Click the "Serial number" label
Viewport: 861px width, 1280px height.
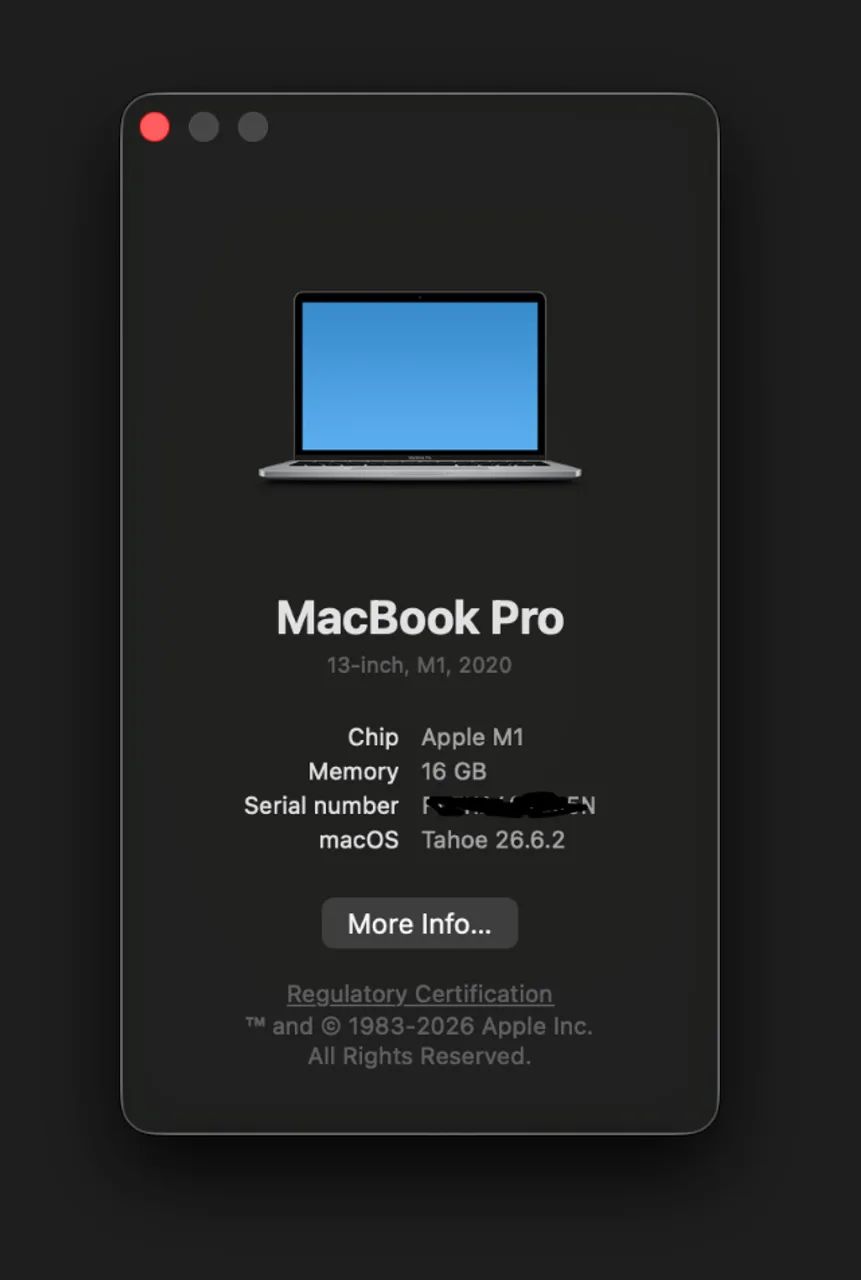pyautogui.click(x=321, y=805)
